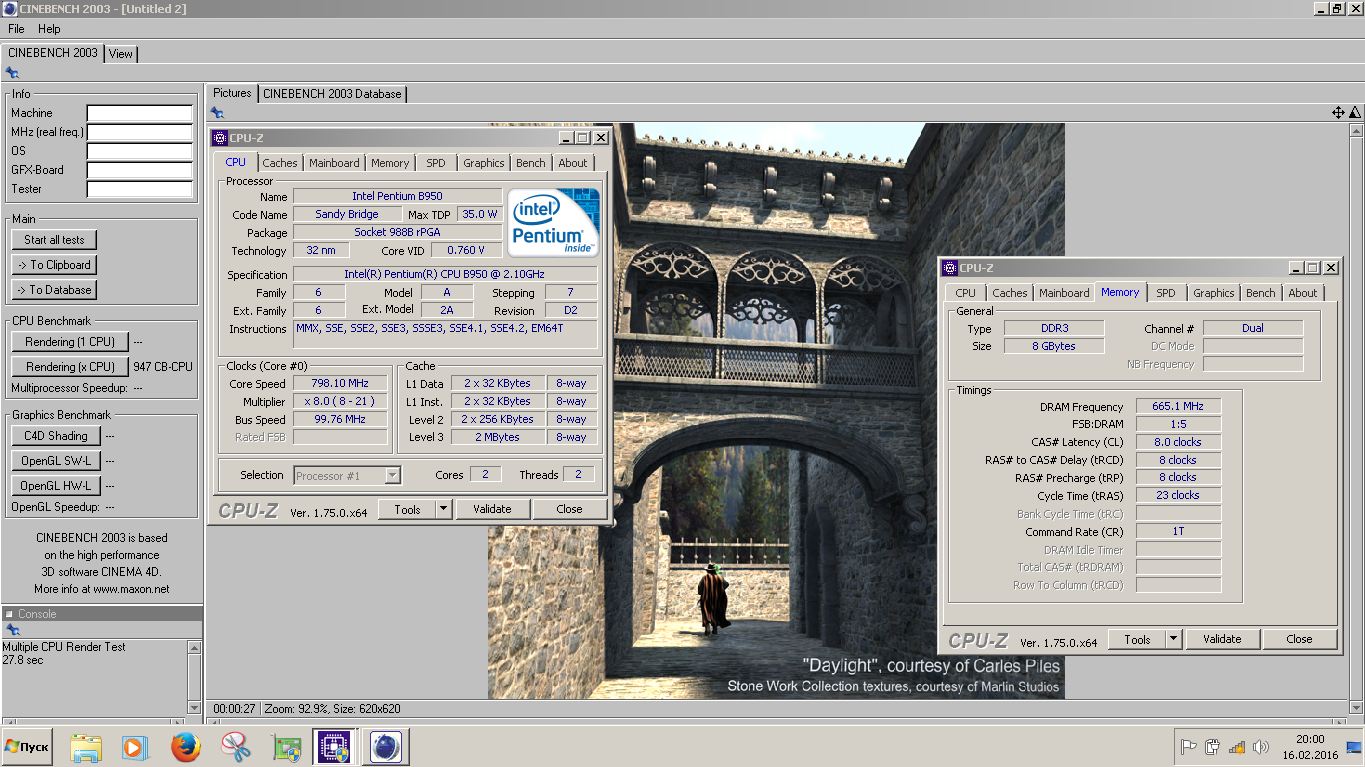Click Validate in the left CPU-Z window
The image size is (1365, 767).
tap(492, 509)
